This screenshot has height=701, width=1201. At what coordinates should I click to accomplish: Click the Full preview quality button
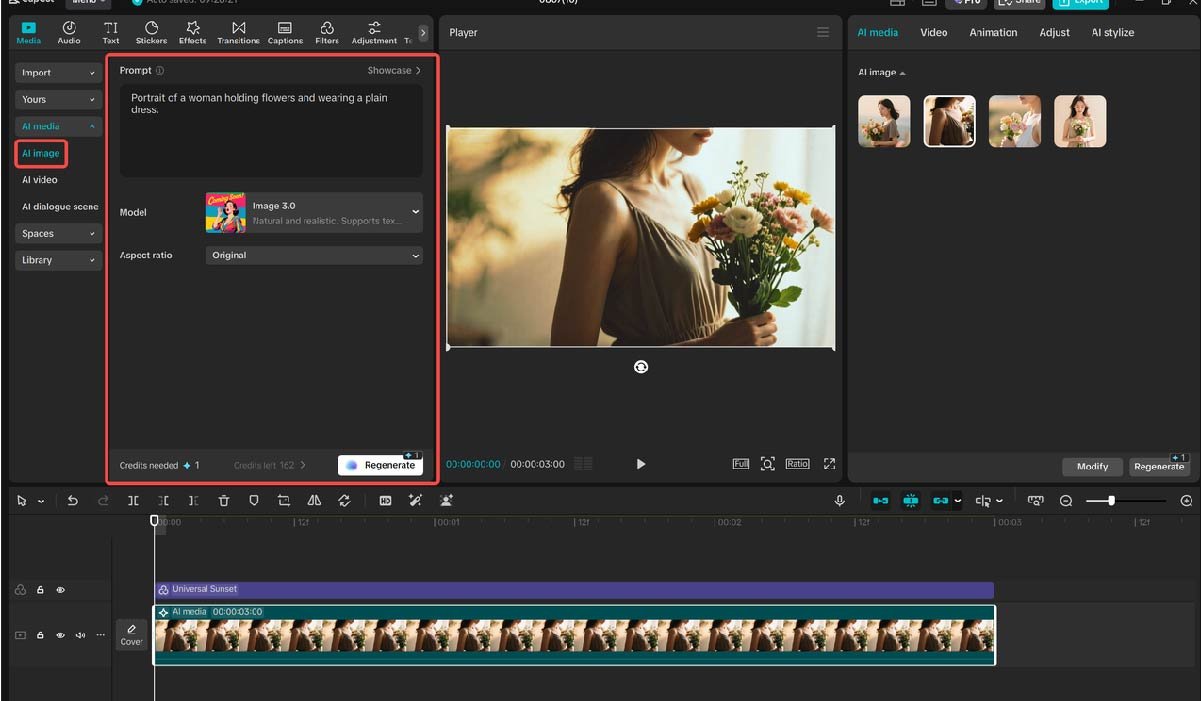741,464
